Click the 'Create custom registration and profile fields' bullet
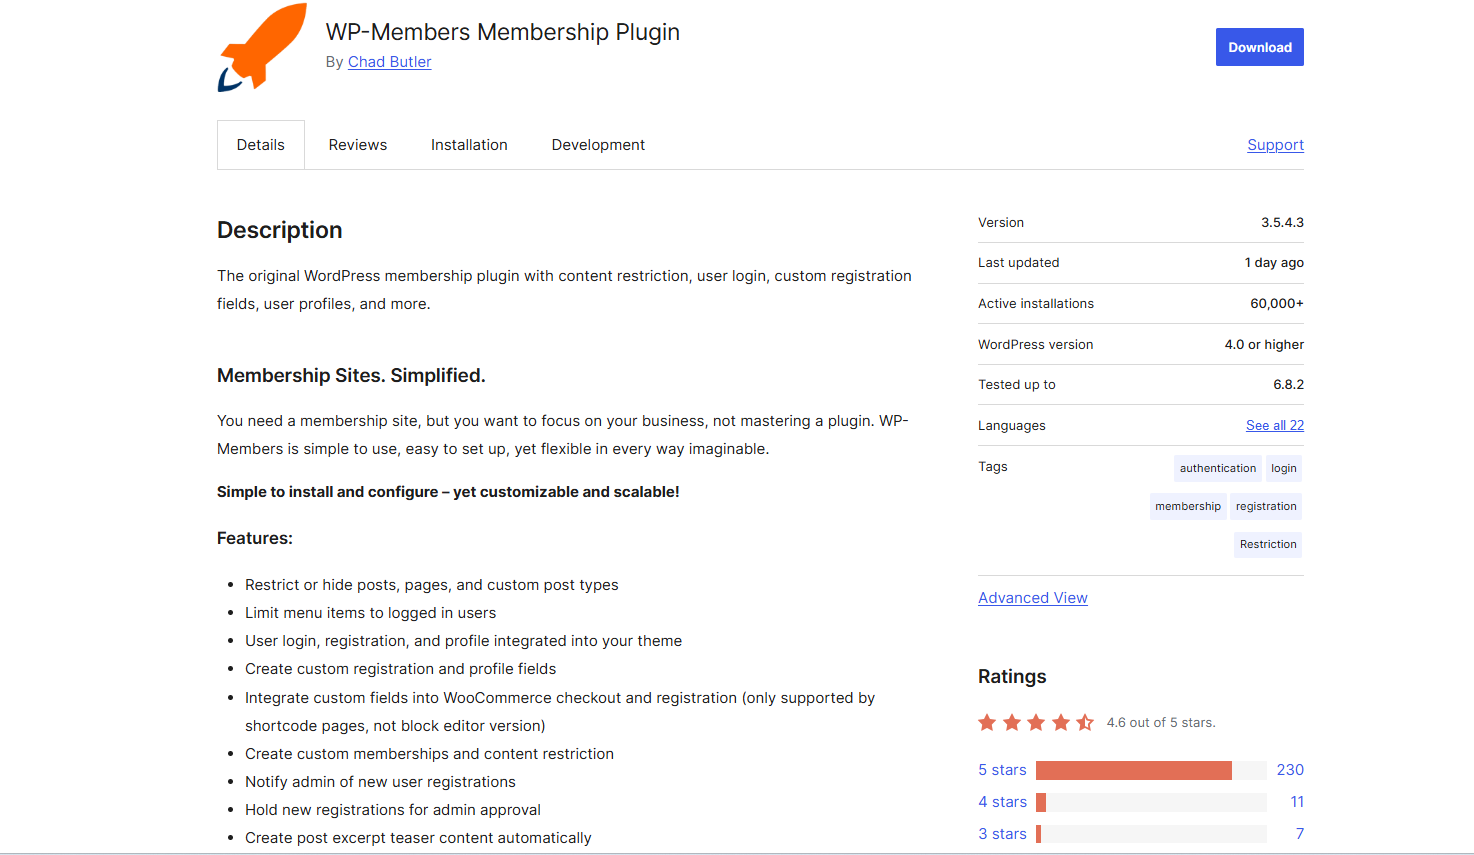 401,669
